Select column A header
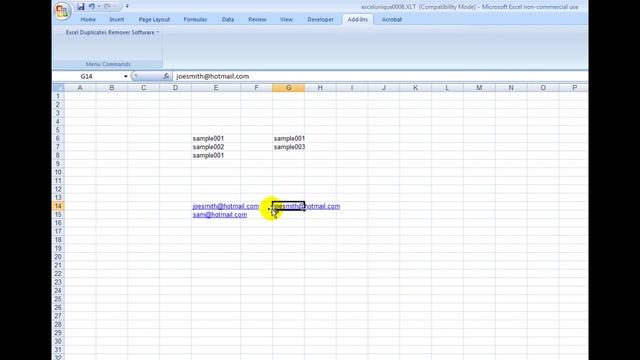This screenshot has height=360, width=640. [80, 88]
